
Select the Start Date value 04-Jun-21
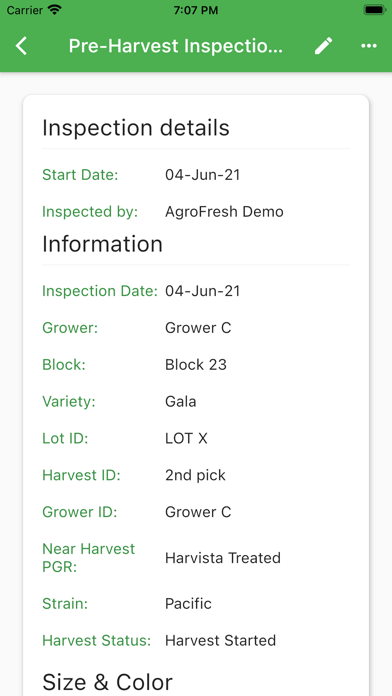tap(202, 175)
